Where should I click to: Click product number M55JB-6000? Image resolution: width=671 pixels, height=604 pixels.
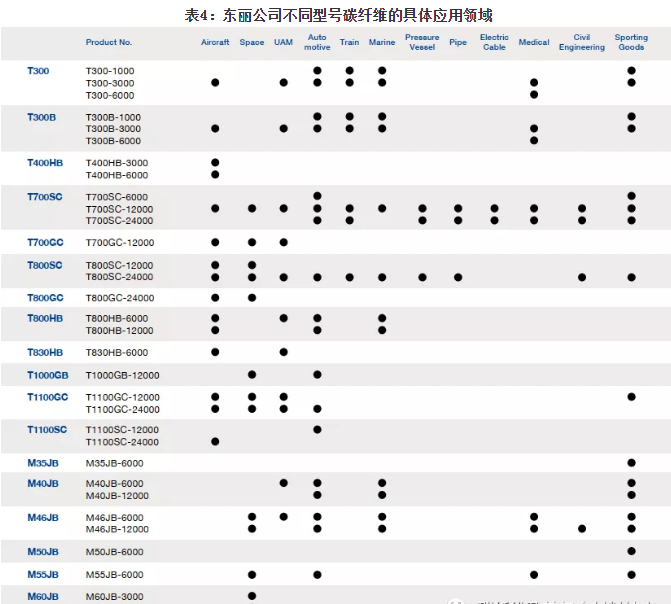coord(114,574)
